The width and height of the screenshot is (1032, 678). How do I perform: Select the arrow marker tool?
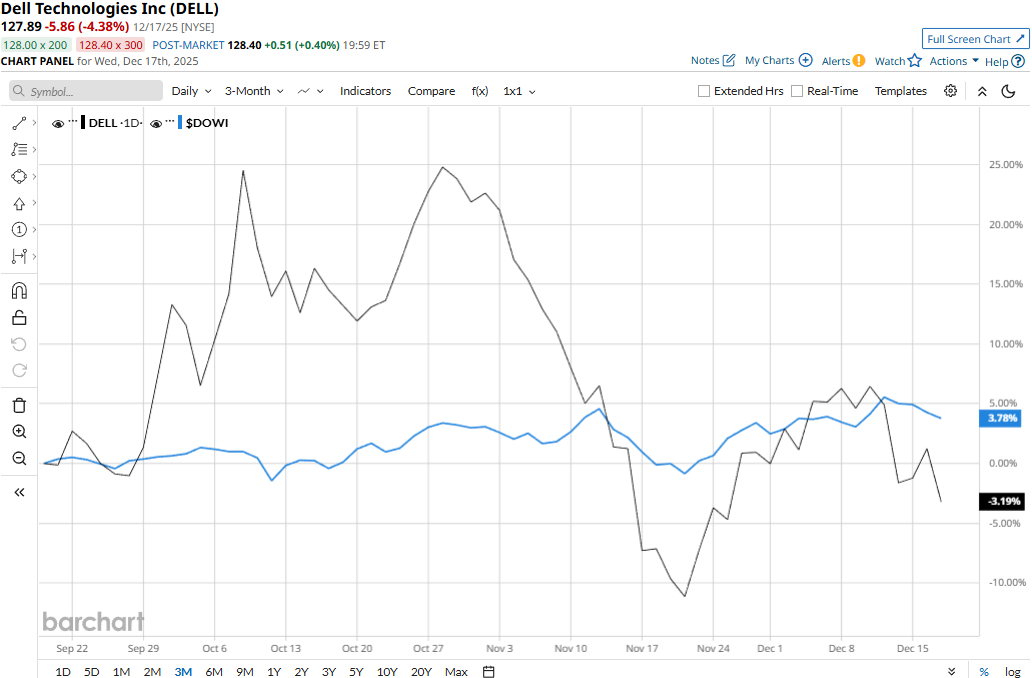click(x=19, y=203)
